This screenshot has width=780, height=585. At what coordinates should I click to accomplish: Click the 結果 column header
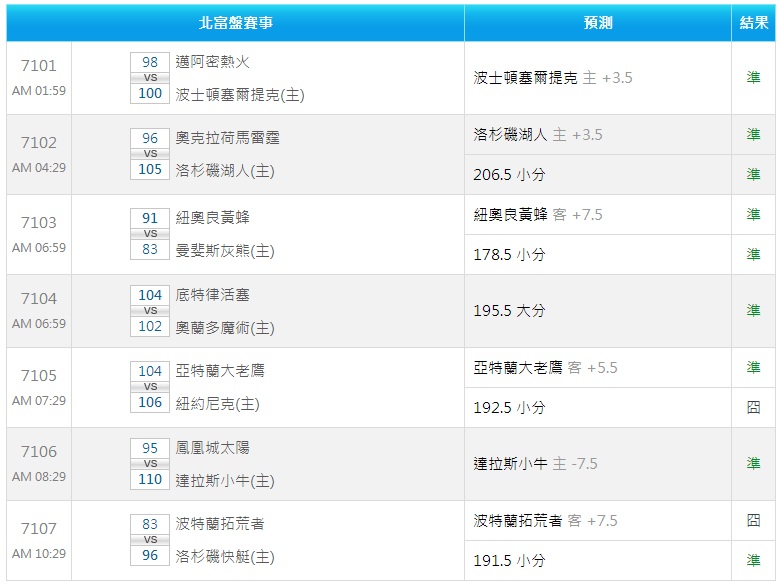pyautogui.click(x=753, y=23)
